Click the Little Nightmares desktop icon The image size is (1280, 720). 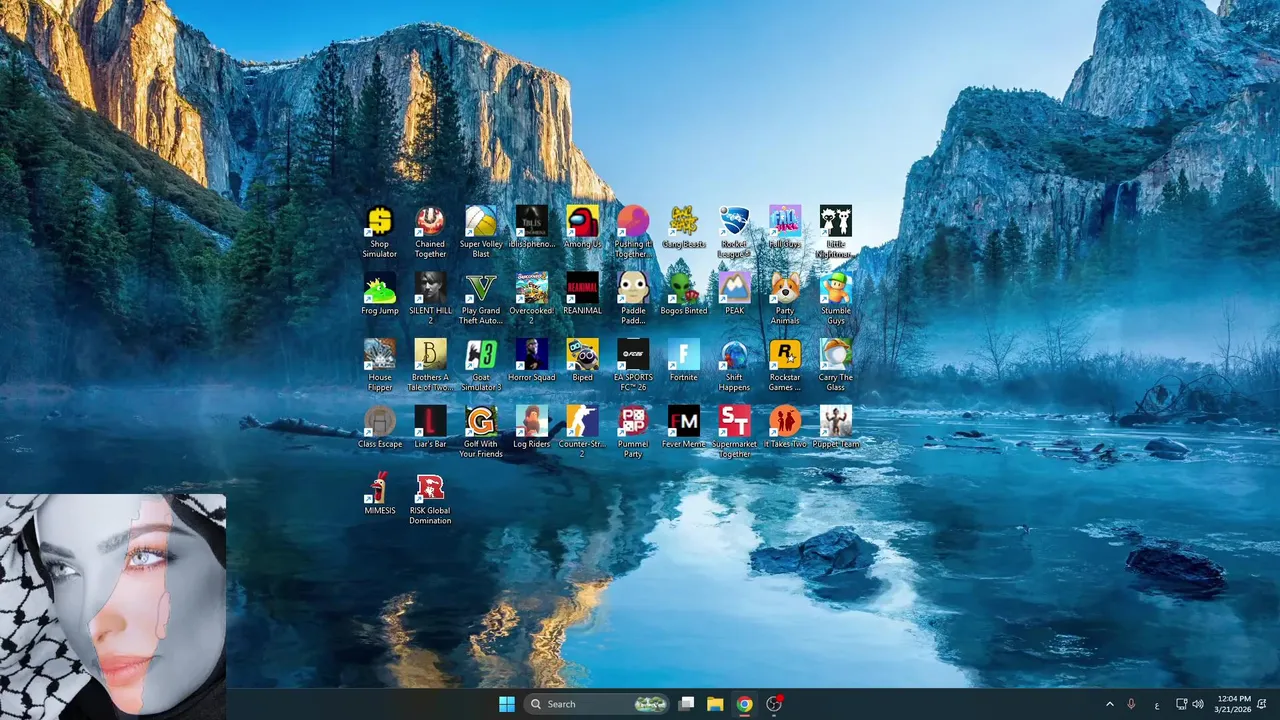[835, 232]
